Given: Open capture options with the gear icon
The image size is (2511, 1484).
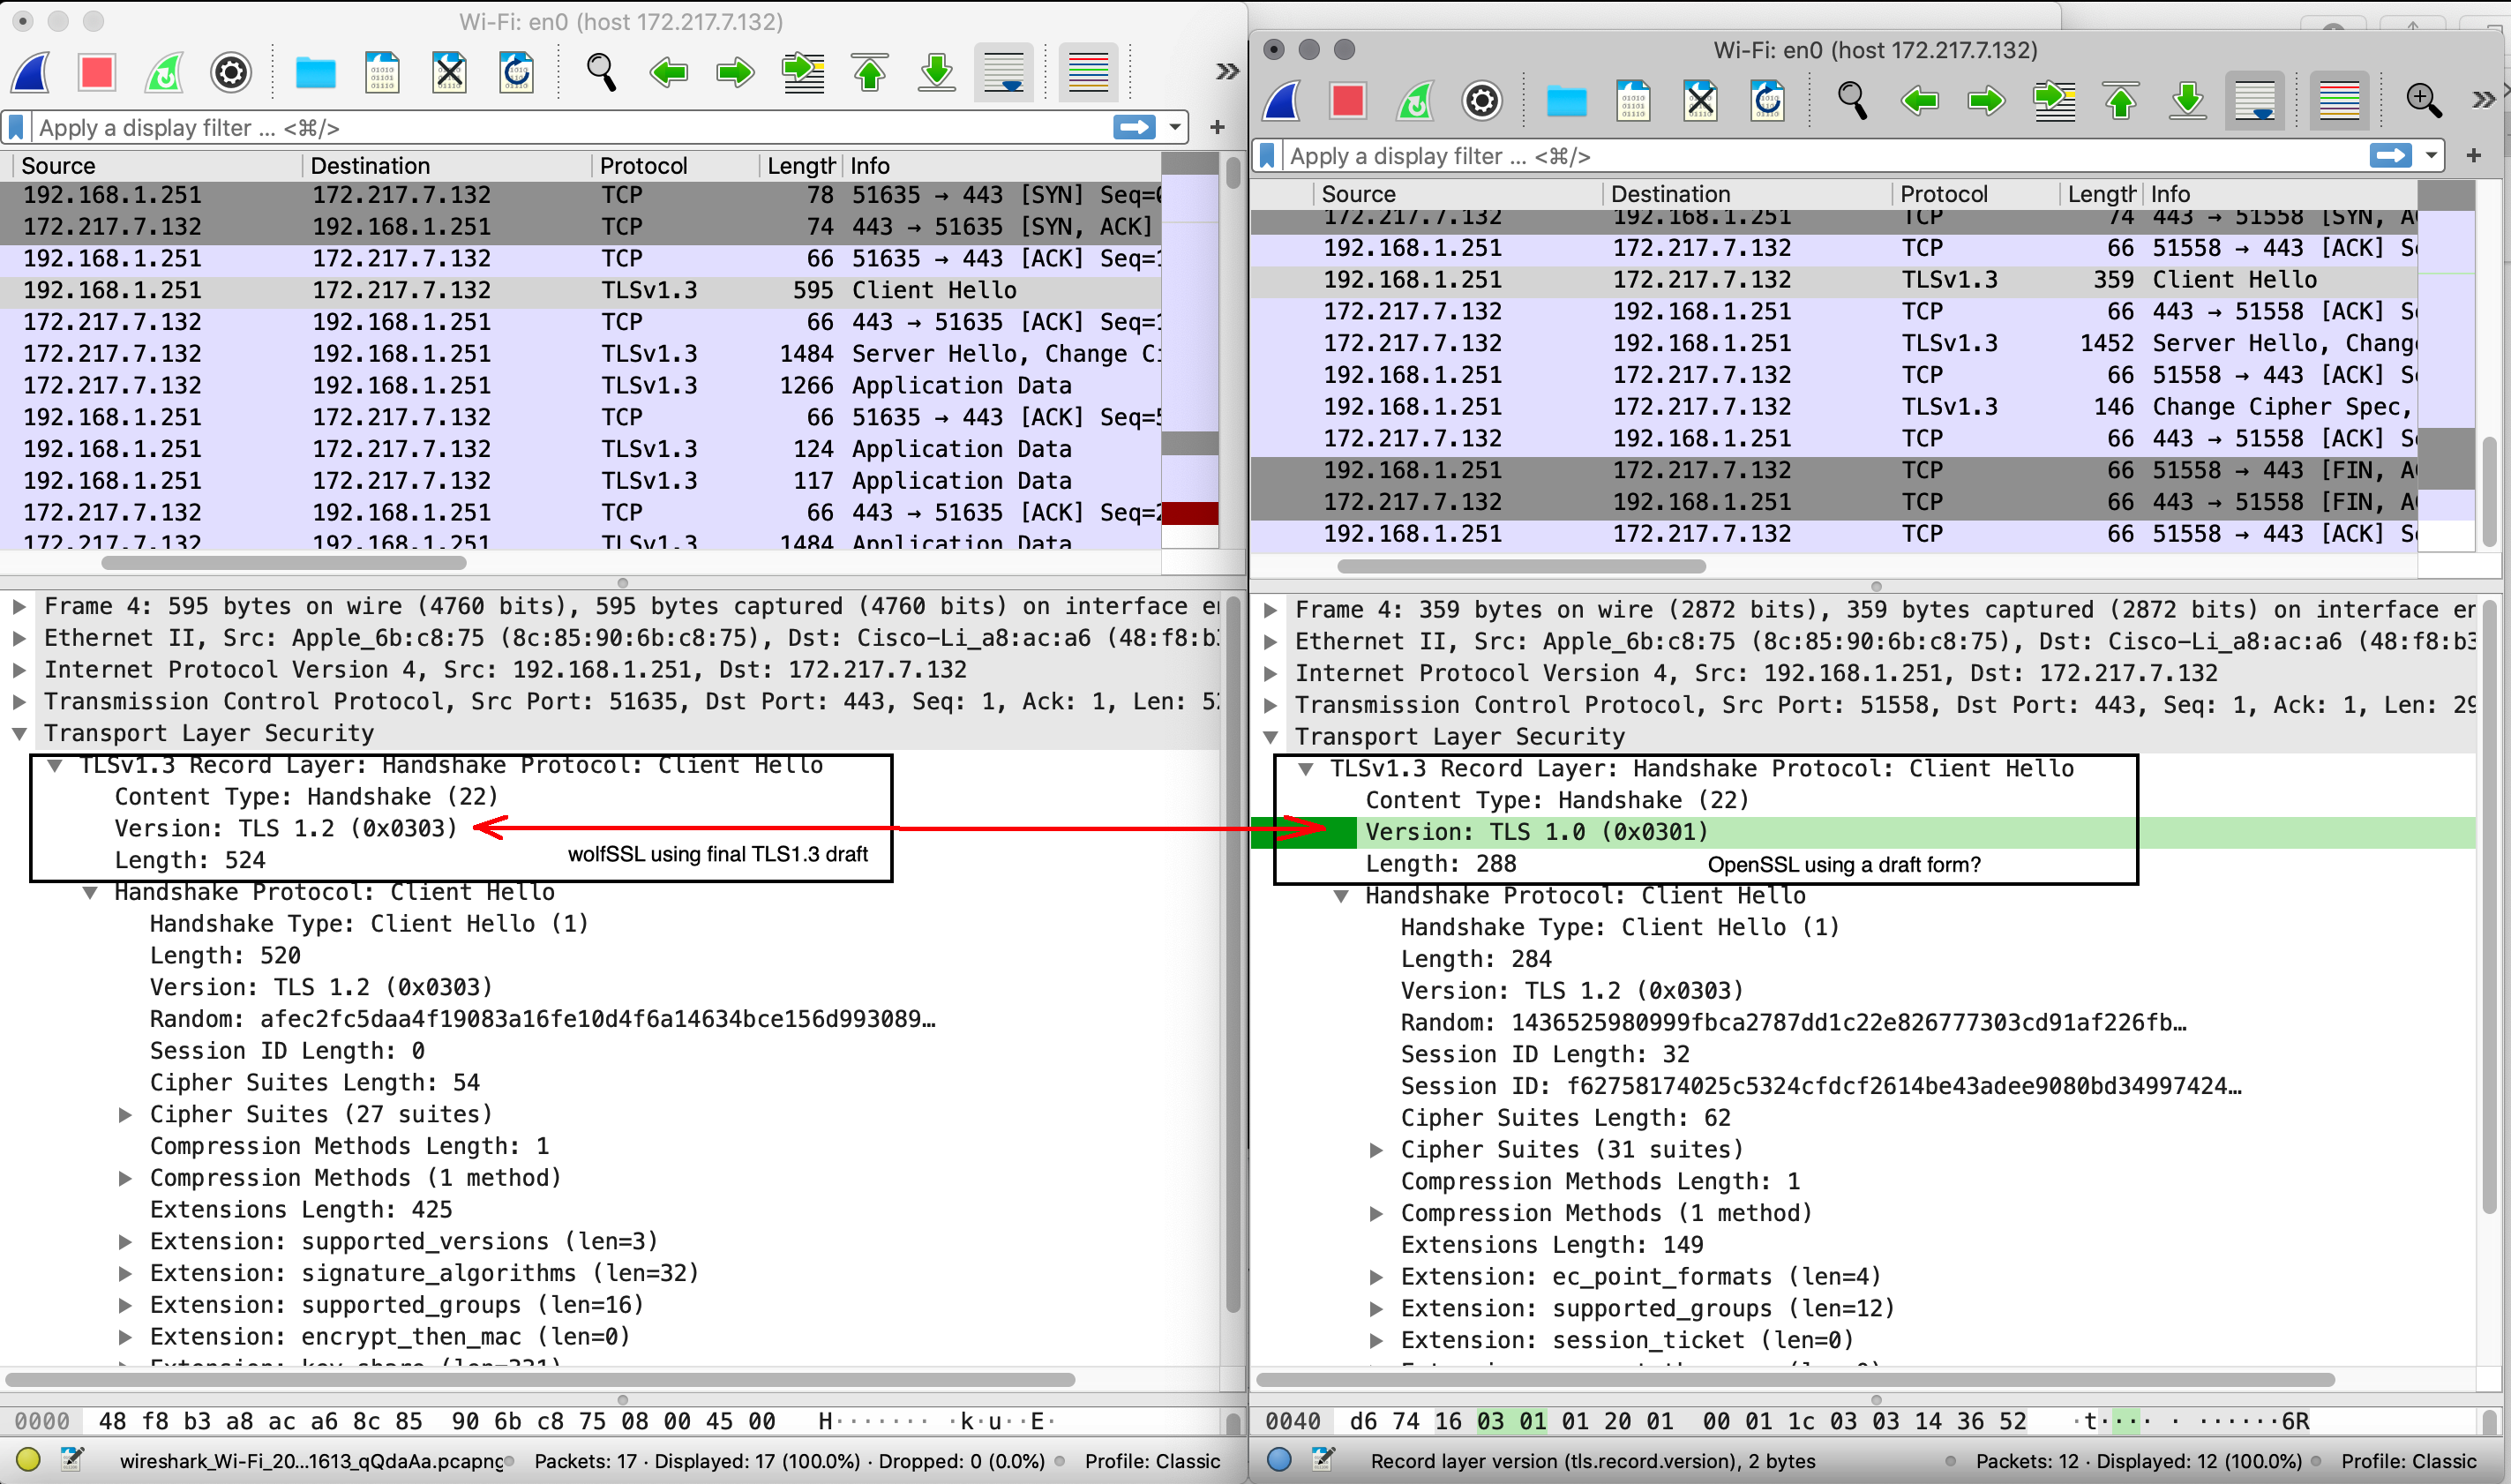Looking at the screenshot, I should (x=229, y=72).
